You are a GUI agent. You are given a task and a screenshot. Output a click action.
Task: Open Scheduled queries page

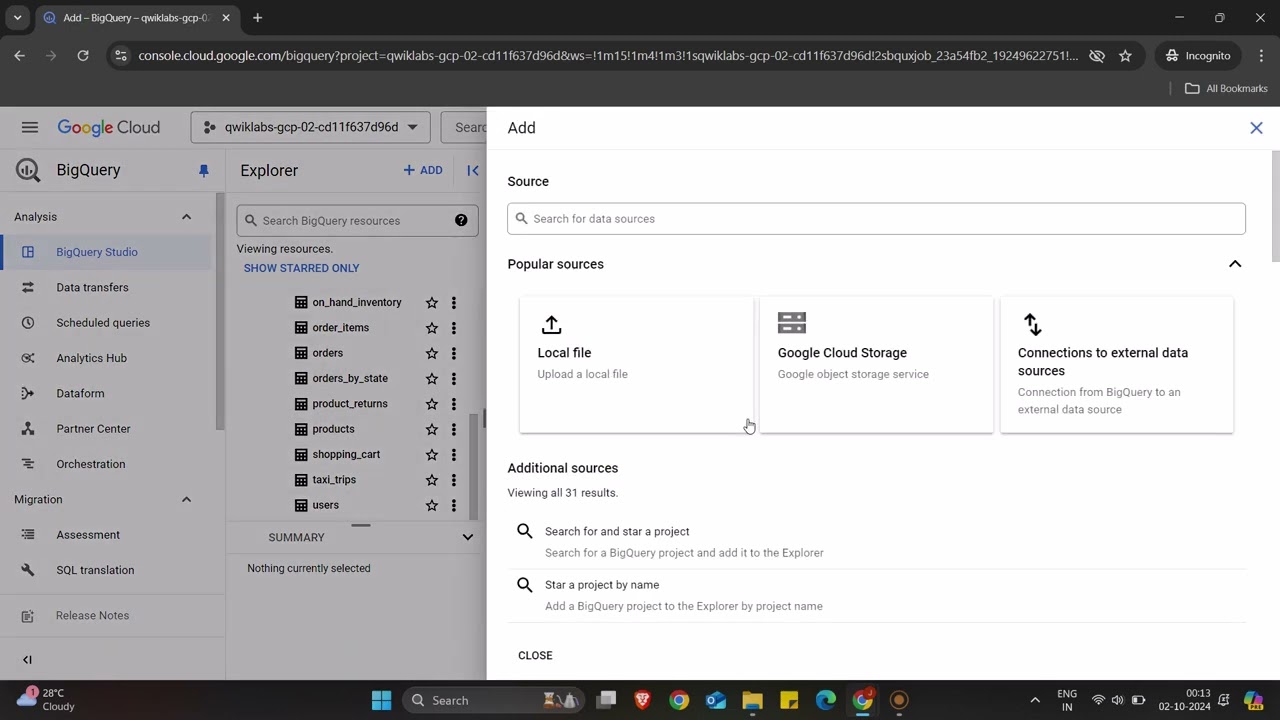point(106,323)
